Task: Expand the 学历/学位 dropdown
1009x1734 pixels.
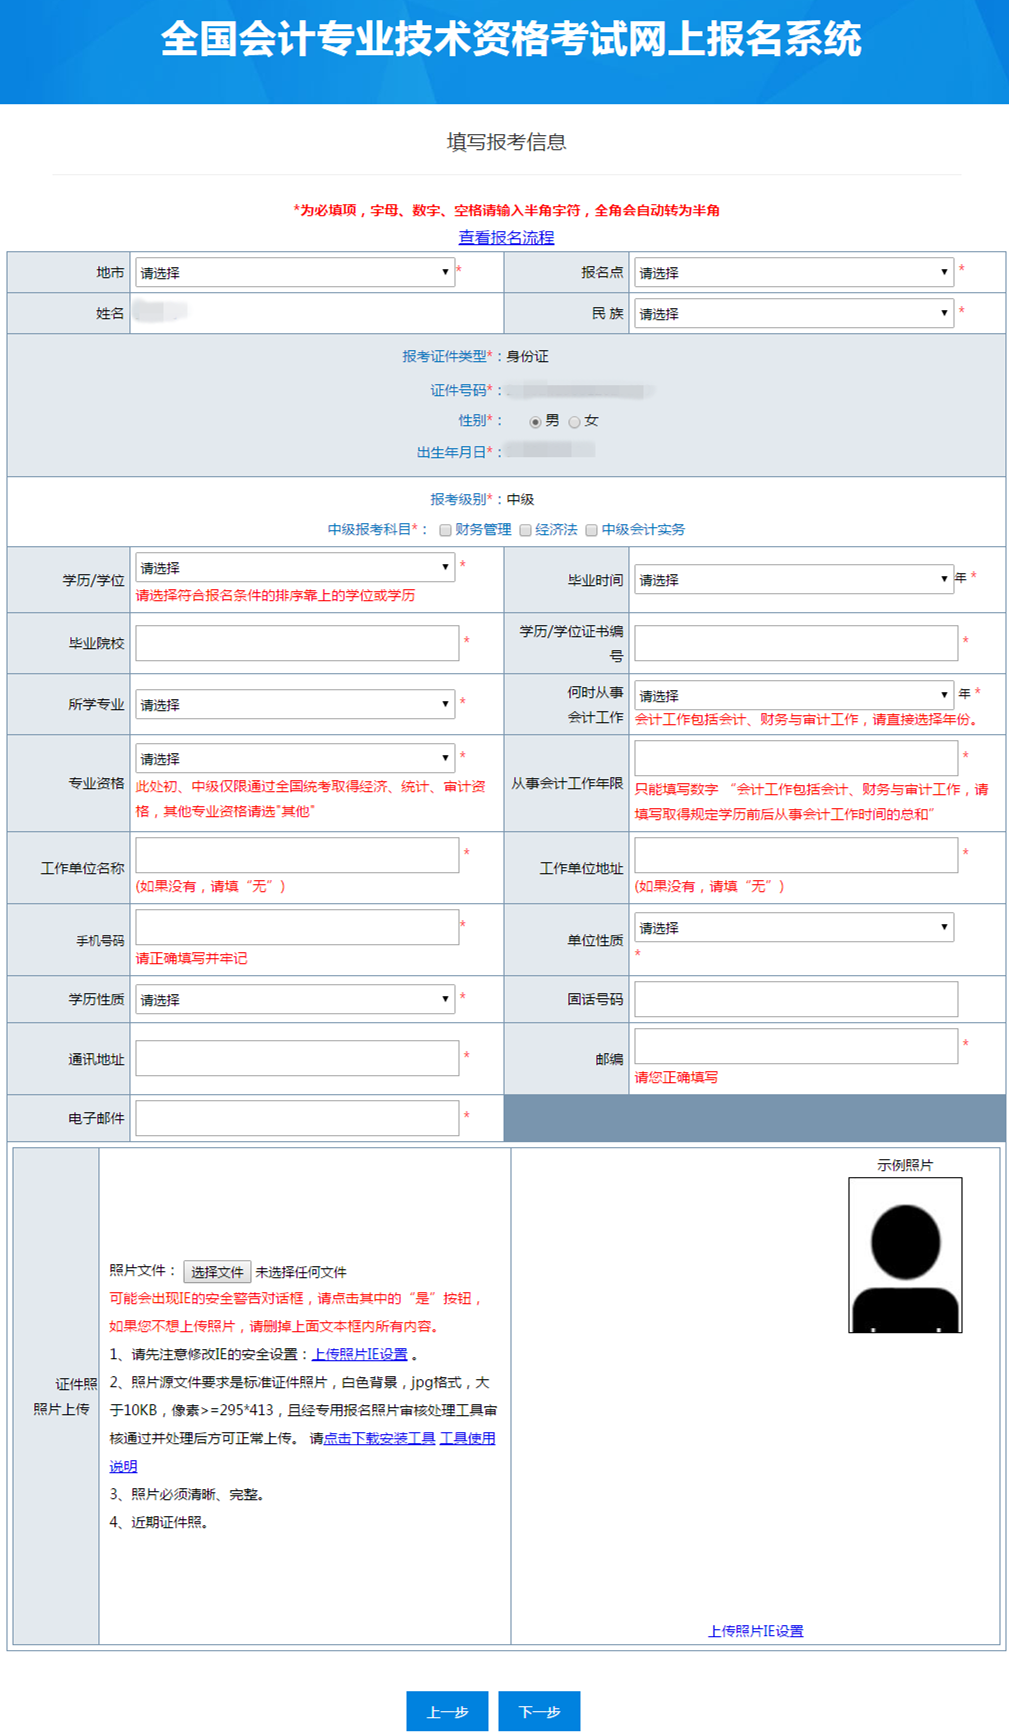Action: pyautogui.click(x=294, y=568)
